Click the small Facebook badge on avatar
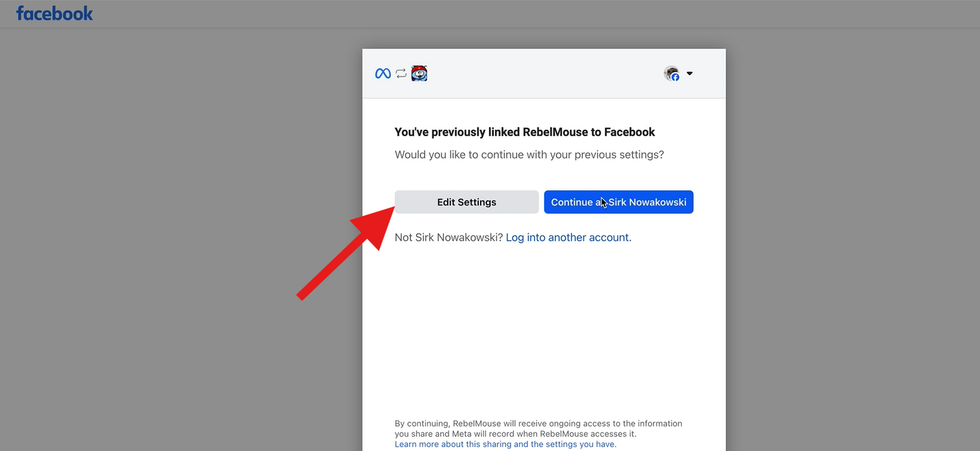980x451 pixels. [x=676, y=78]
